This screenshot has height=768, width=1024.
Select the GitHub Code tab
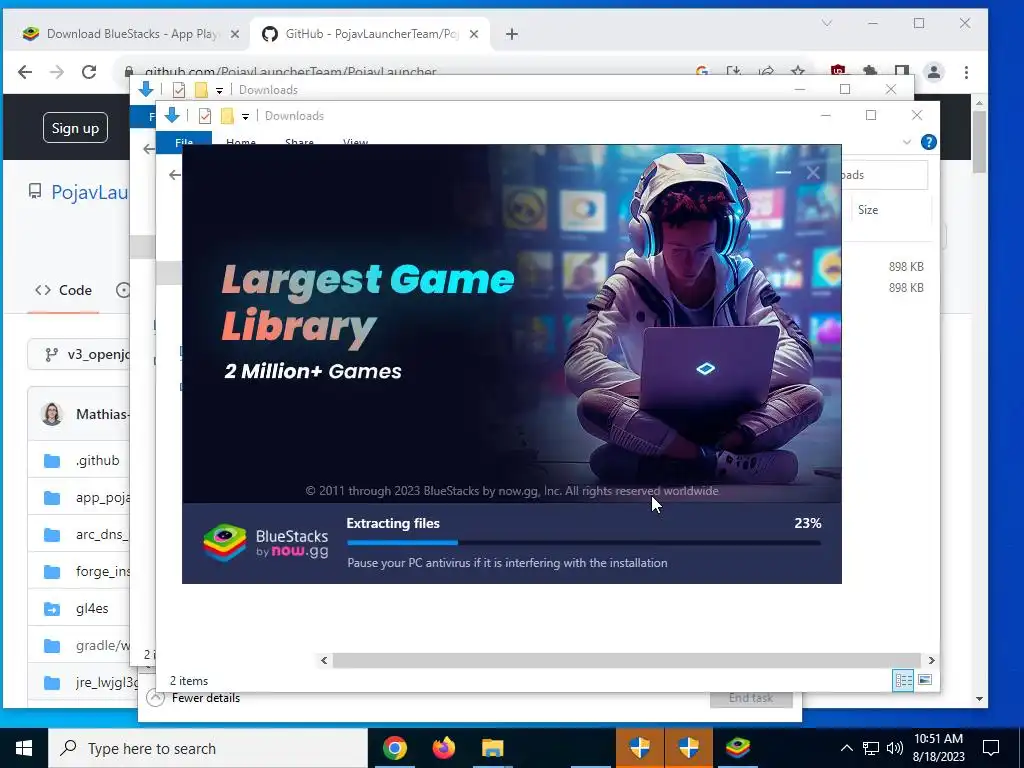pyautogui.click(x=63, y=290)
